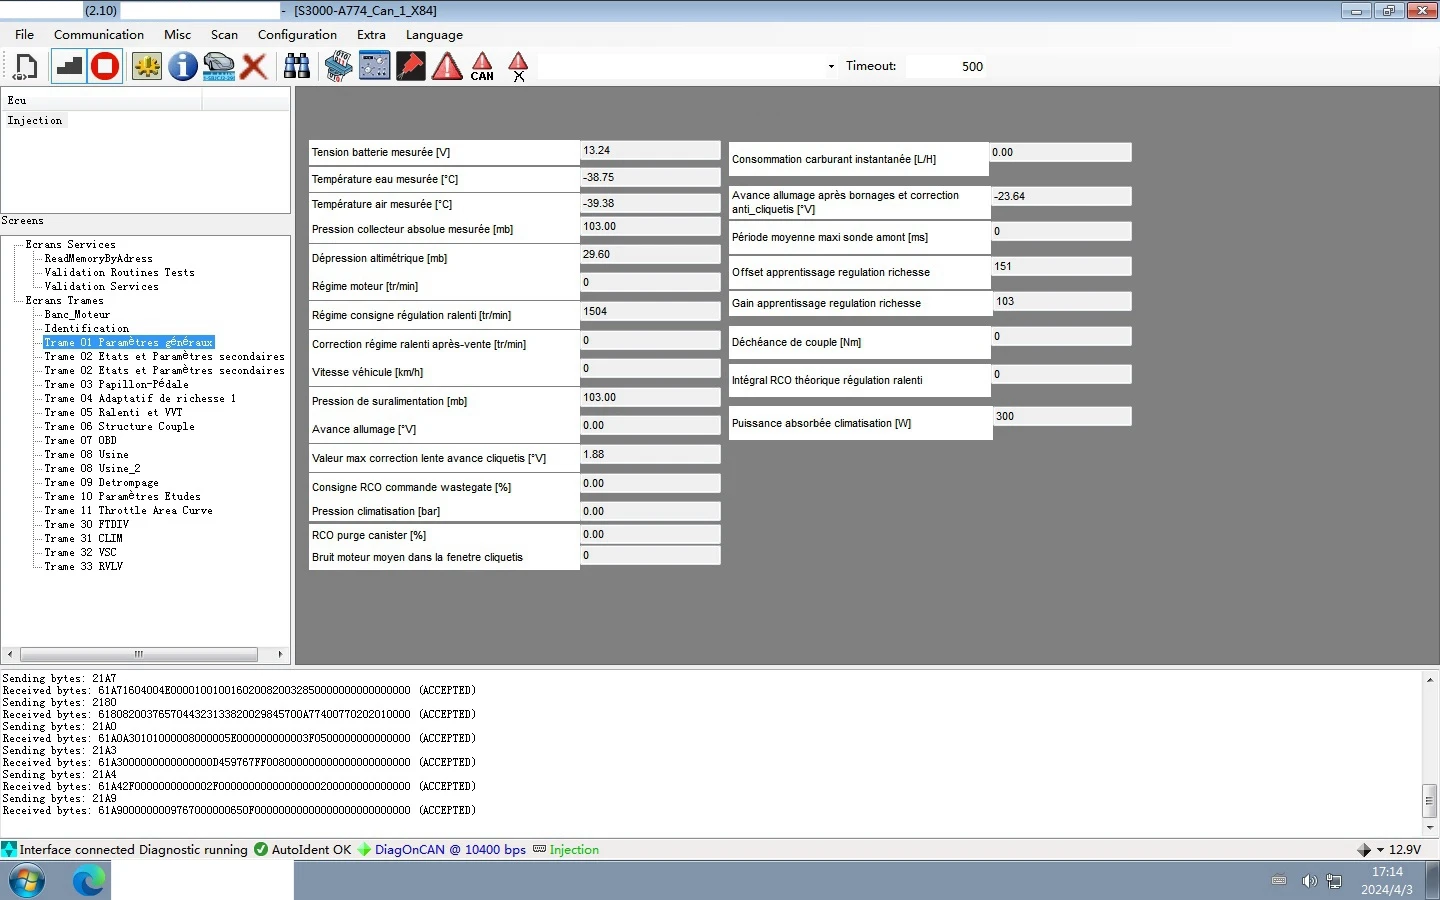Click the red stop diagnostic button
The height and width of the screenshot is (900, 1440).
coord(105,67)
